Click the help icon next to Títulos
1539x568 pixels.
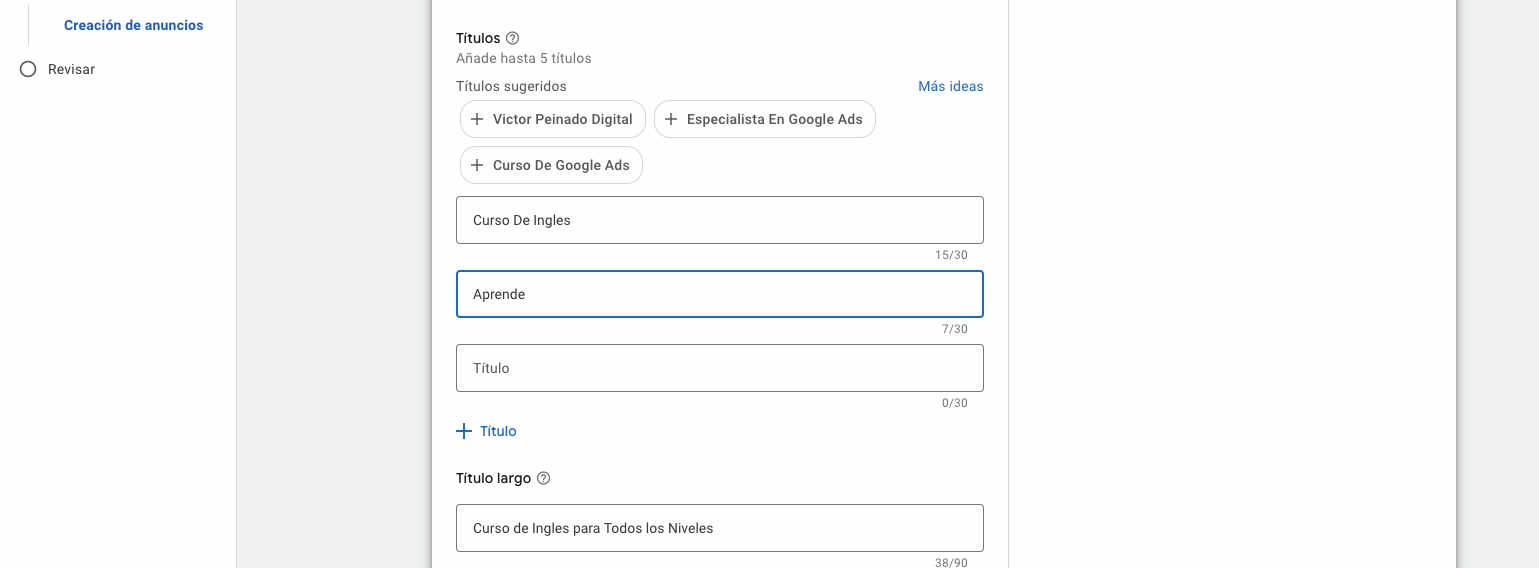coord(513,39)
